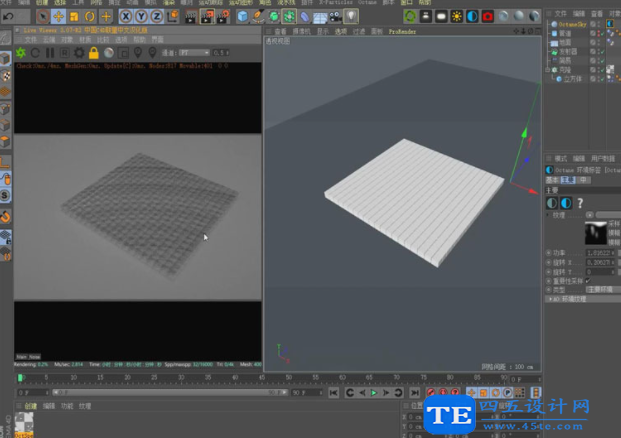
Task: Click the HDRI texture preview thumbnail
Action: point(596,233)
